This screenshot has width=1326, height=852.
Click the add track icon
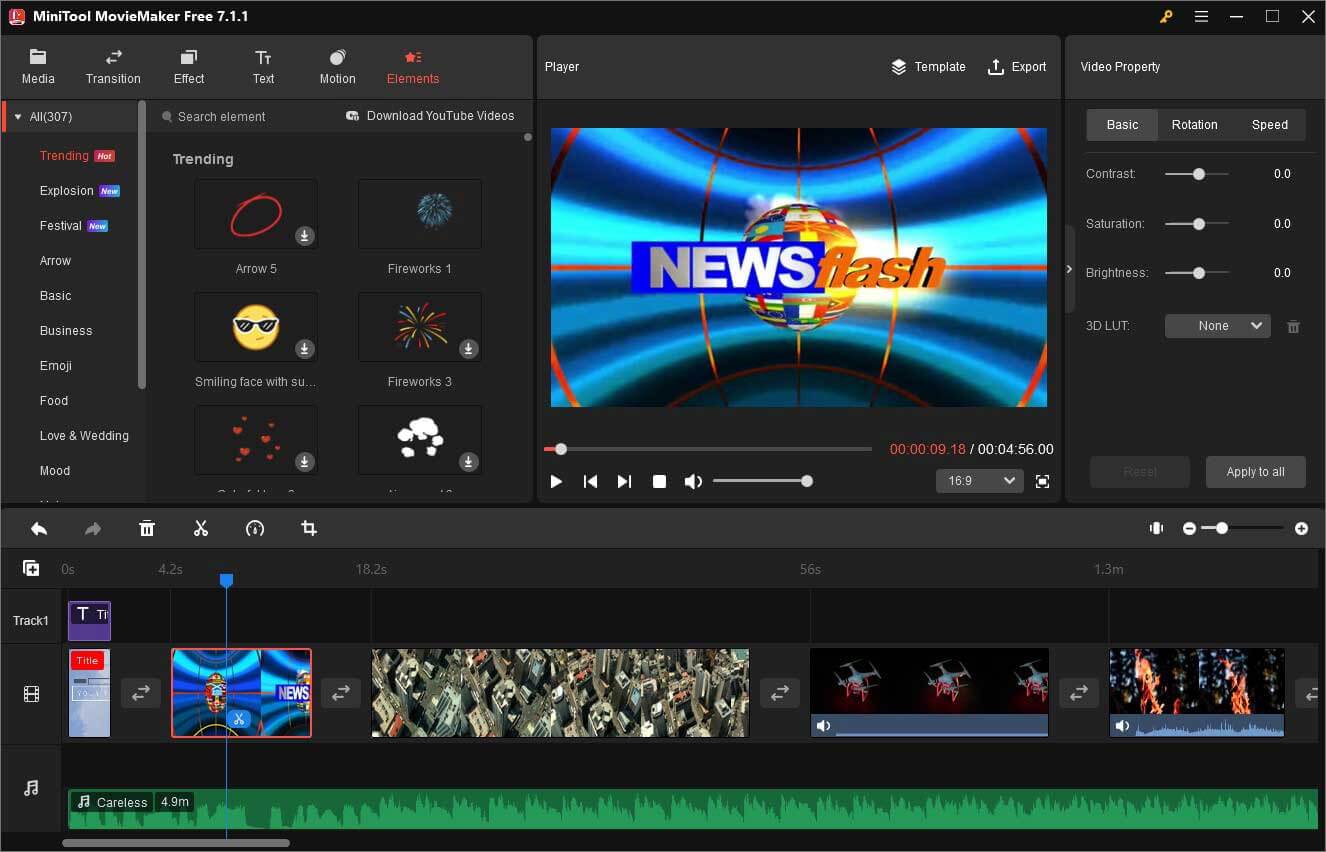point(31,568)
